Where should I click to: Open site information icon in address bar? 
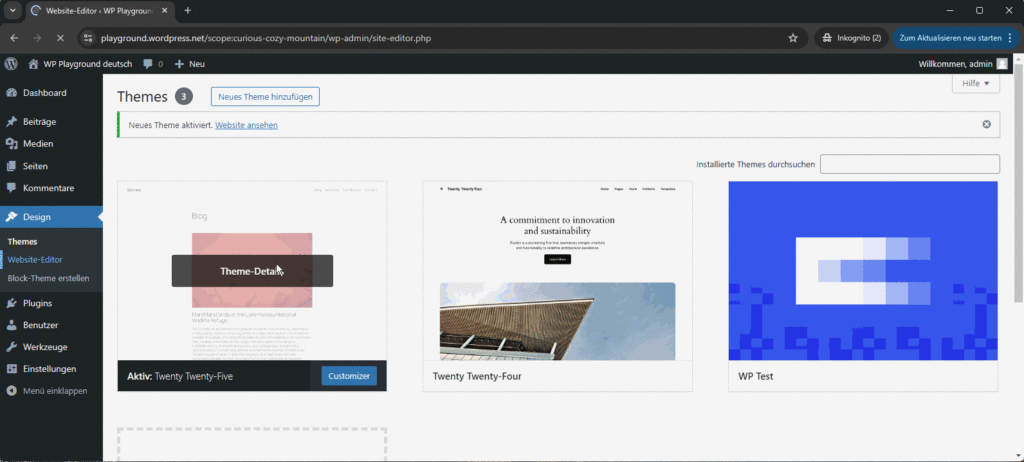pyautogui.click(x=88, y=38)
